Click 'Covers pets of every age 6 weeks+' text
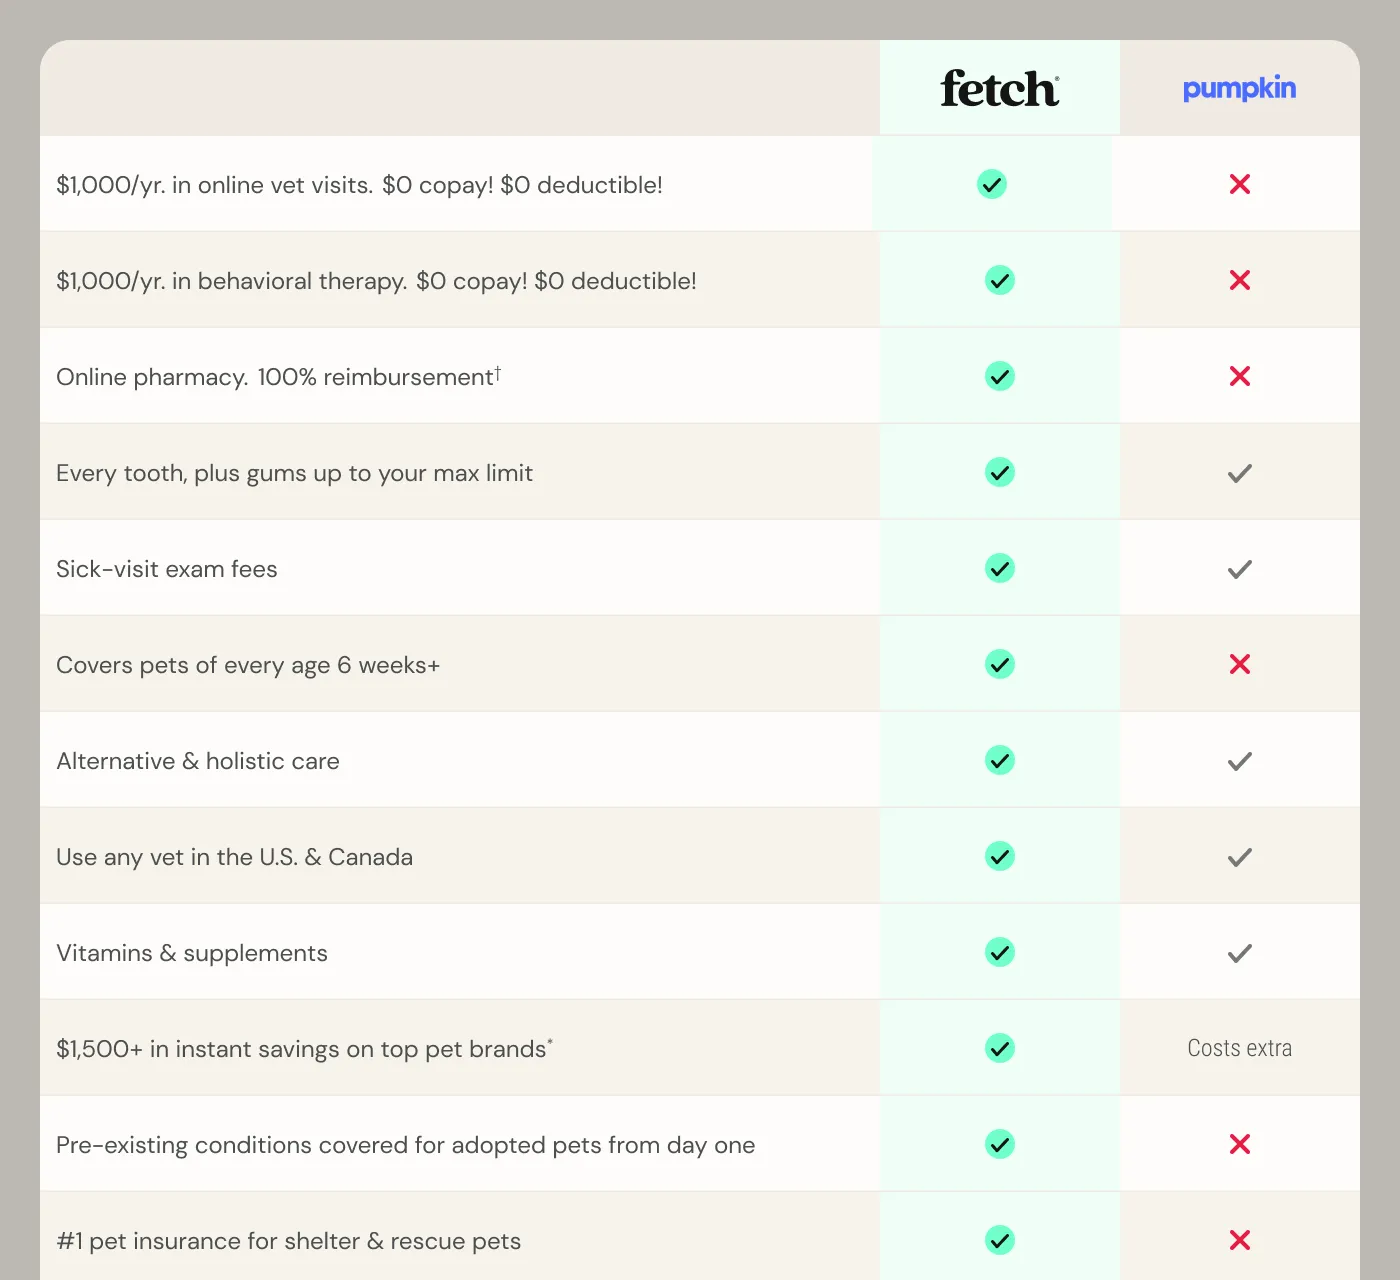This screenshot has width=1400, height=1280. pyautogui.click(x=248, y=665)
